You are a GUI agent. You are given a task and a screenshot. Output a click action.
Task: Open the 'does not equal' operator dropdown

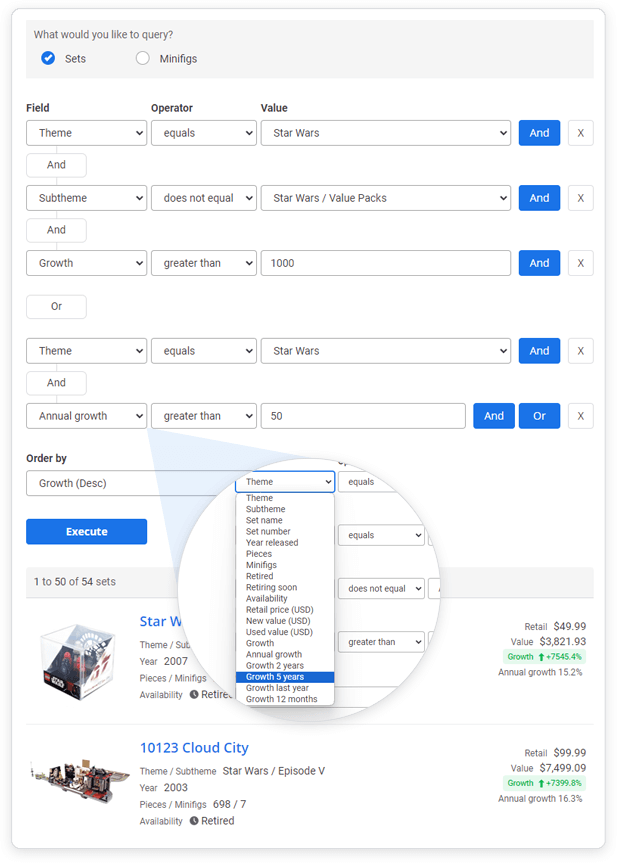(x=204, y=198)
